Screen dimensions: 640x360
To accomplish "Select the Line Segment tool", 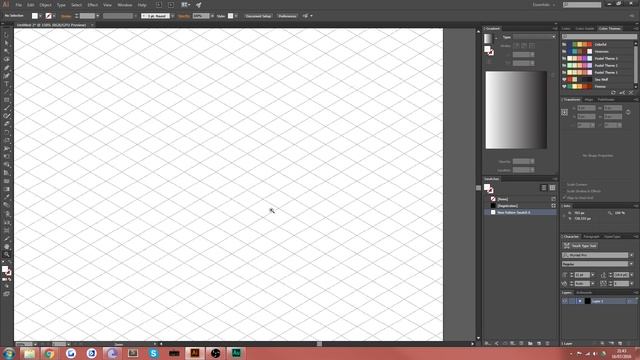I will coord(6,92).
